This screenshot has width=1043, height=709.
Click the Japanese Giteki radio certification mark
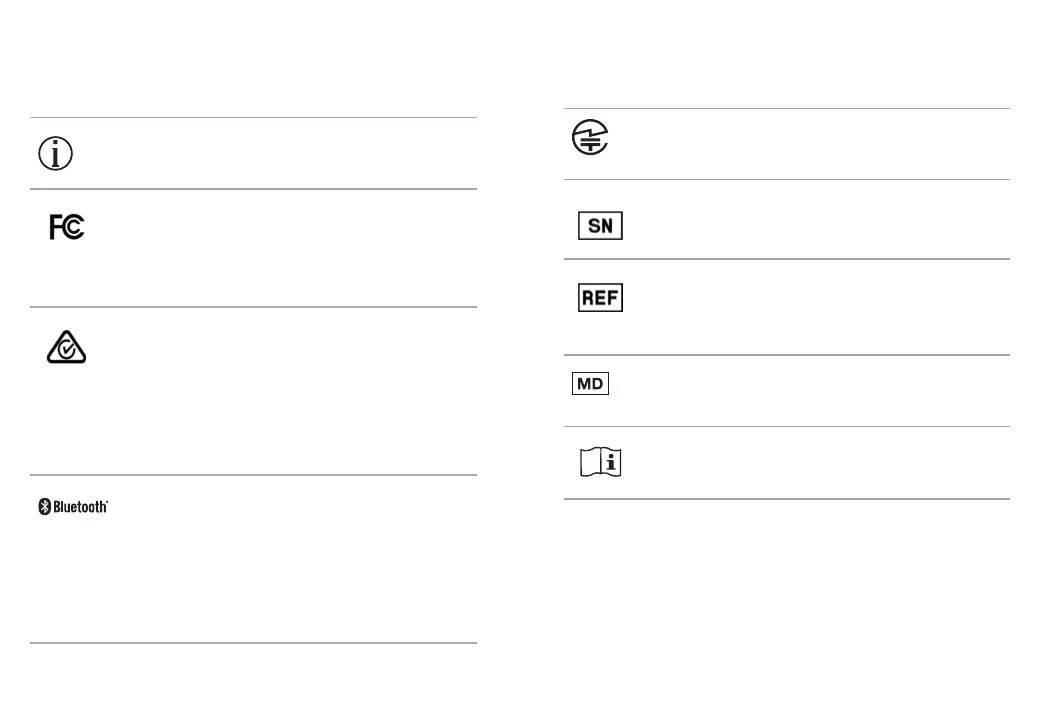(590, 137)
